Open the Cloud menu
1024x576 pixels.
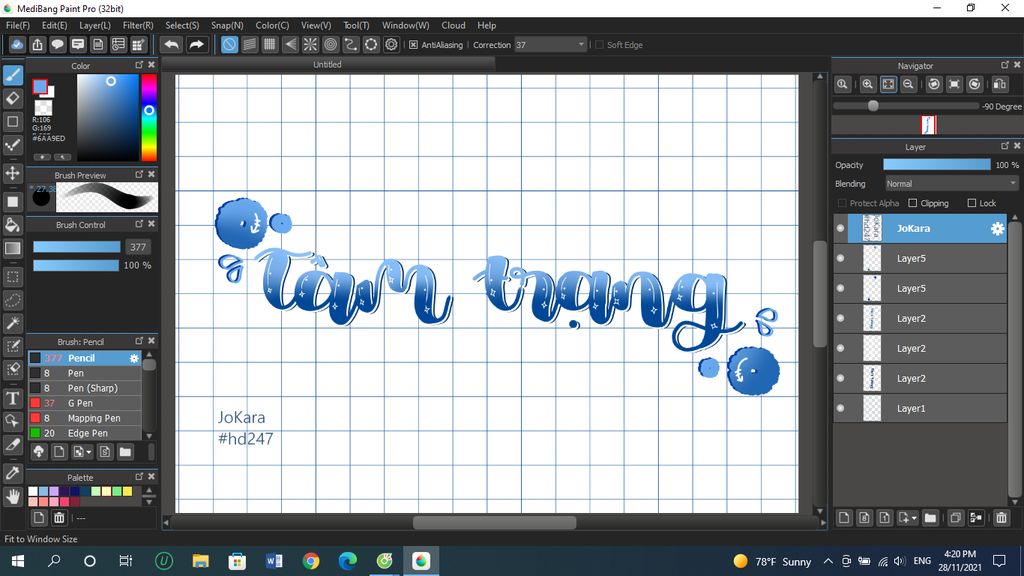[453, 25]
